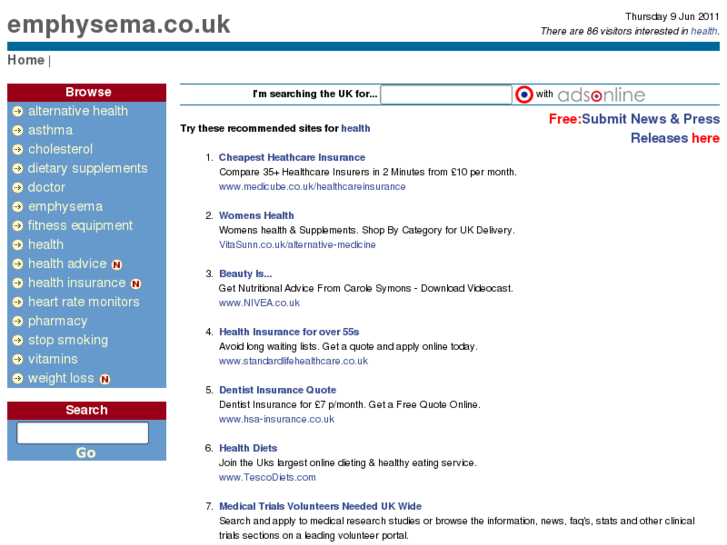Click the date Thursday 9 Jun 2011
This screenshot has width=727, height=545.
[672, 17]
